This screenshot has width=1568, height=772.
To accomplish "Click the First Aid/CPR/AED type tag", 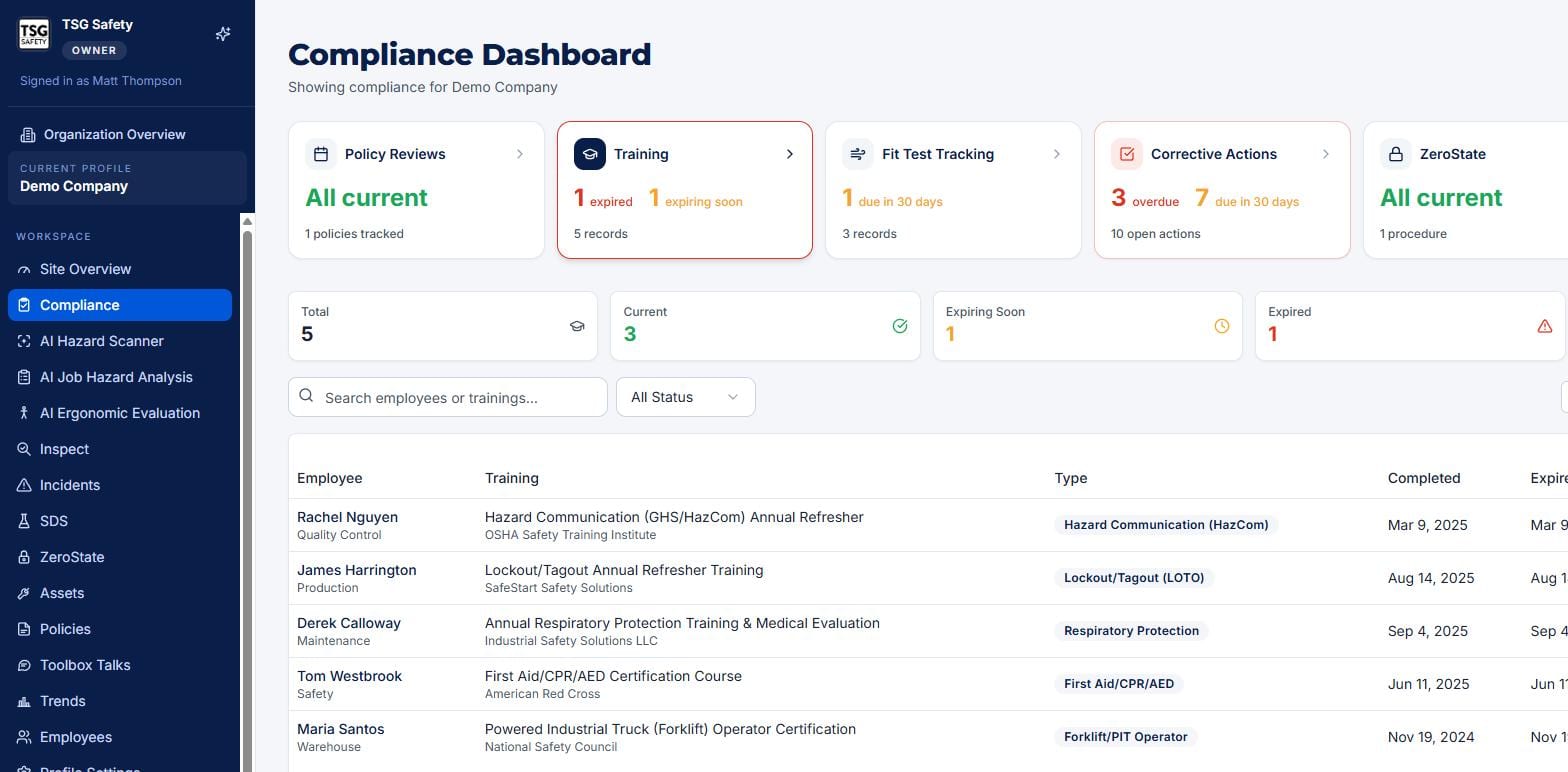I will (x=1119, y=684).
